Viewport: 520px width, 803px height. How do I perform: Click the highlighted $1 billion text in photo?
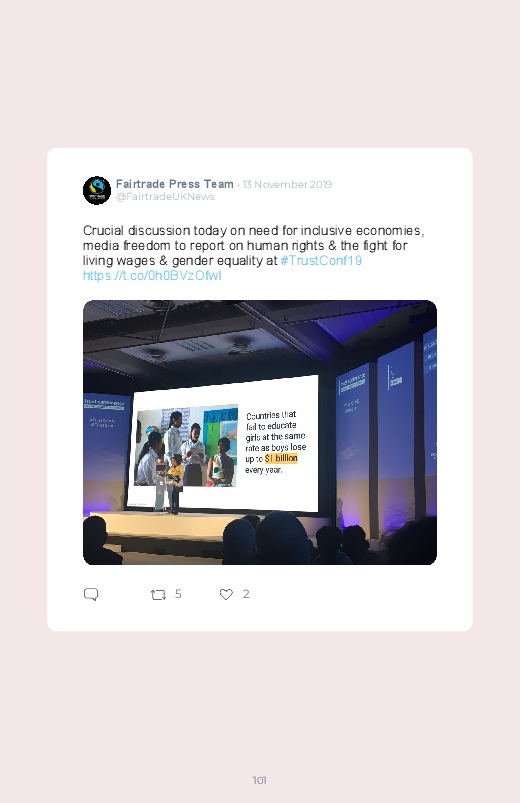click(281, 458)
